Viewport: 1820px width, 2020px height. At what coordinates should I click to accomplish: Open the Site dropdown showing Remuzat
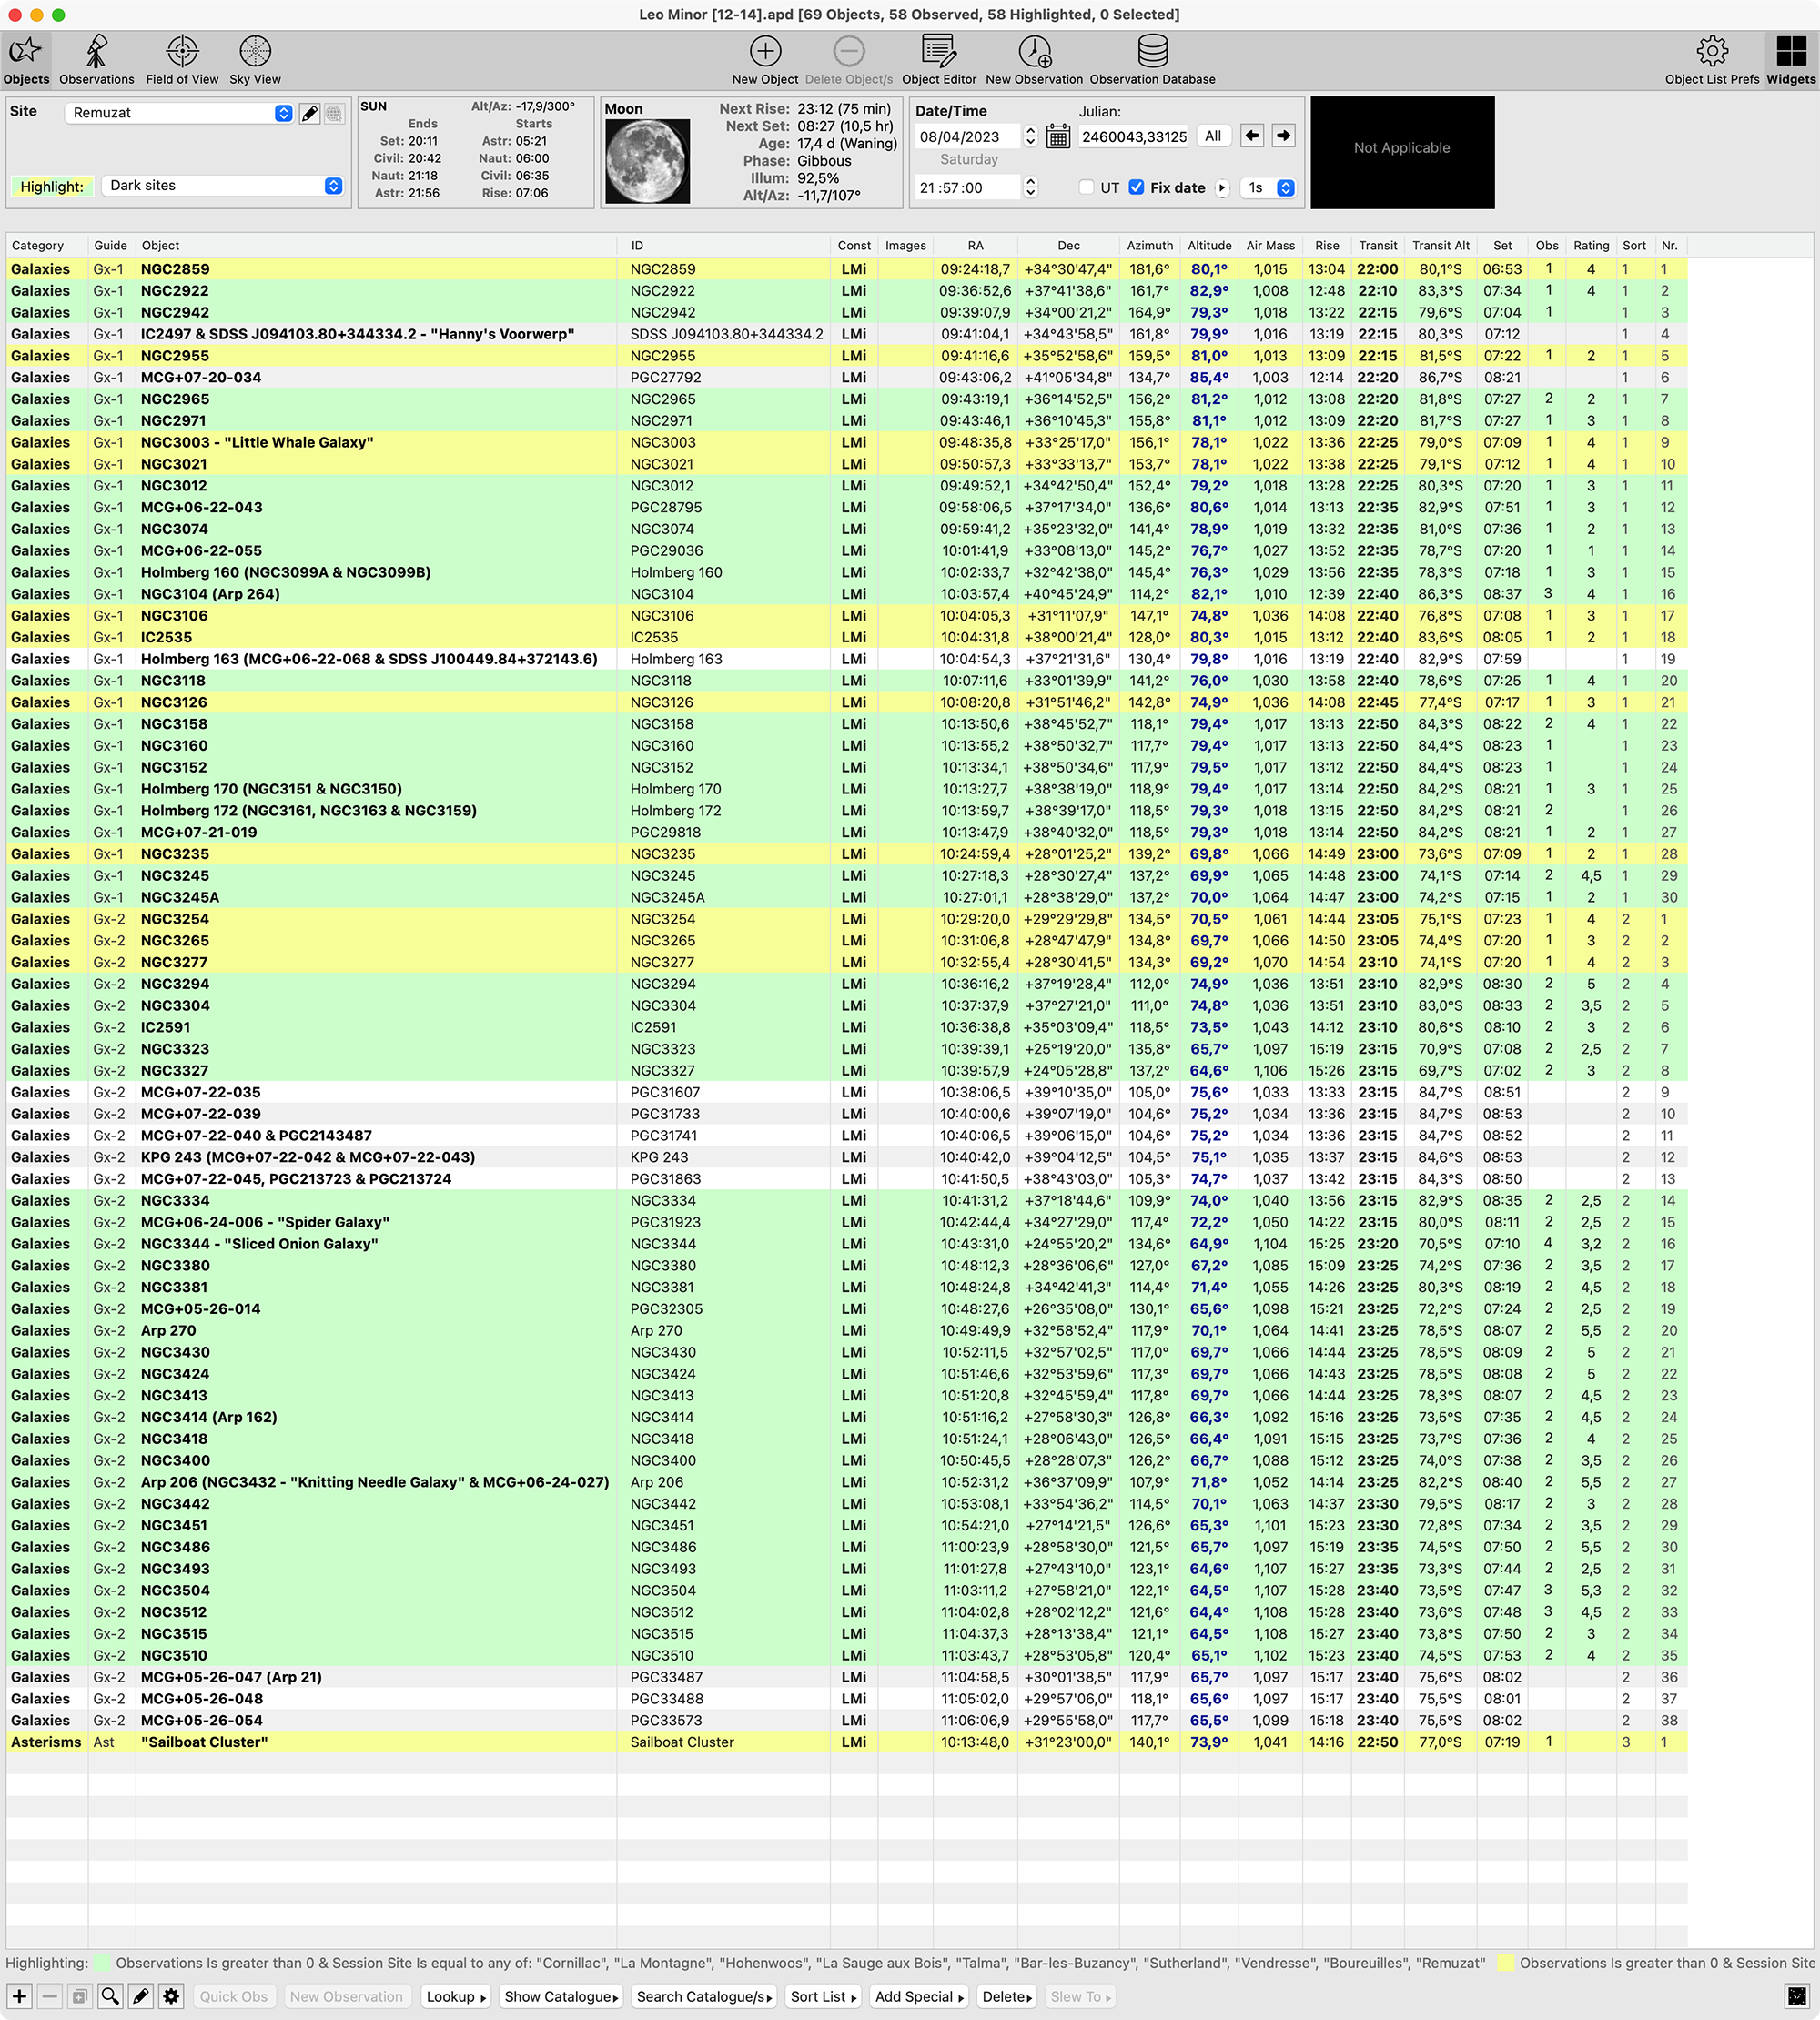(x=179, y=113)
